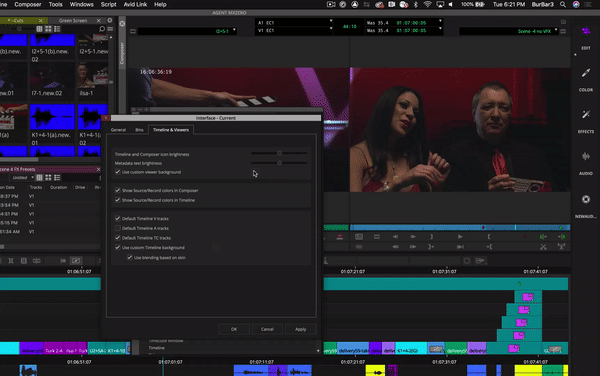The width and height of the screenshot is (600, 376).
Task: Open Untitled bin view dropdown
Action: (22, 177)
